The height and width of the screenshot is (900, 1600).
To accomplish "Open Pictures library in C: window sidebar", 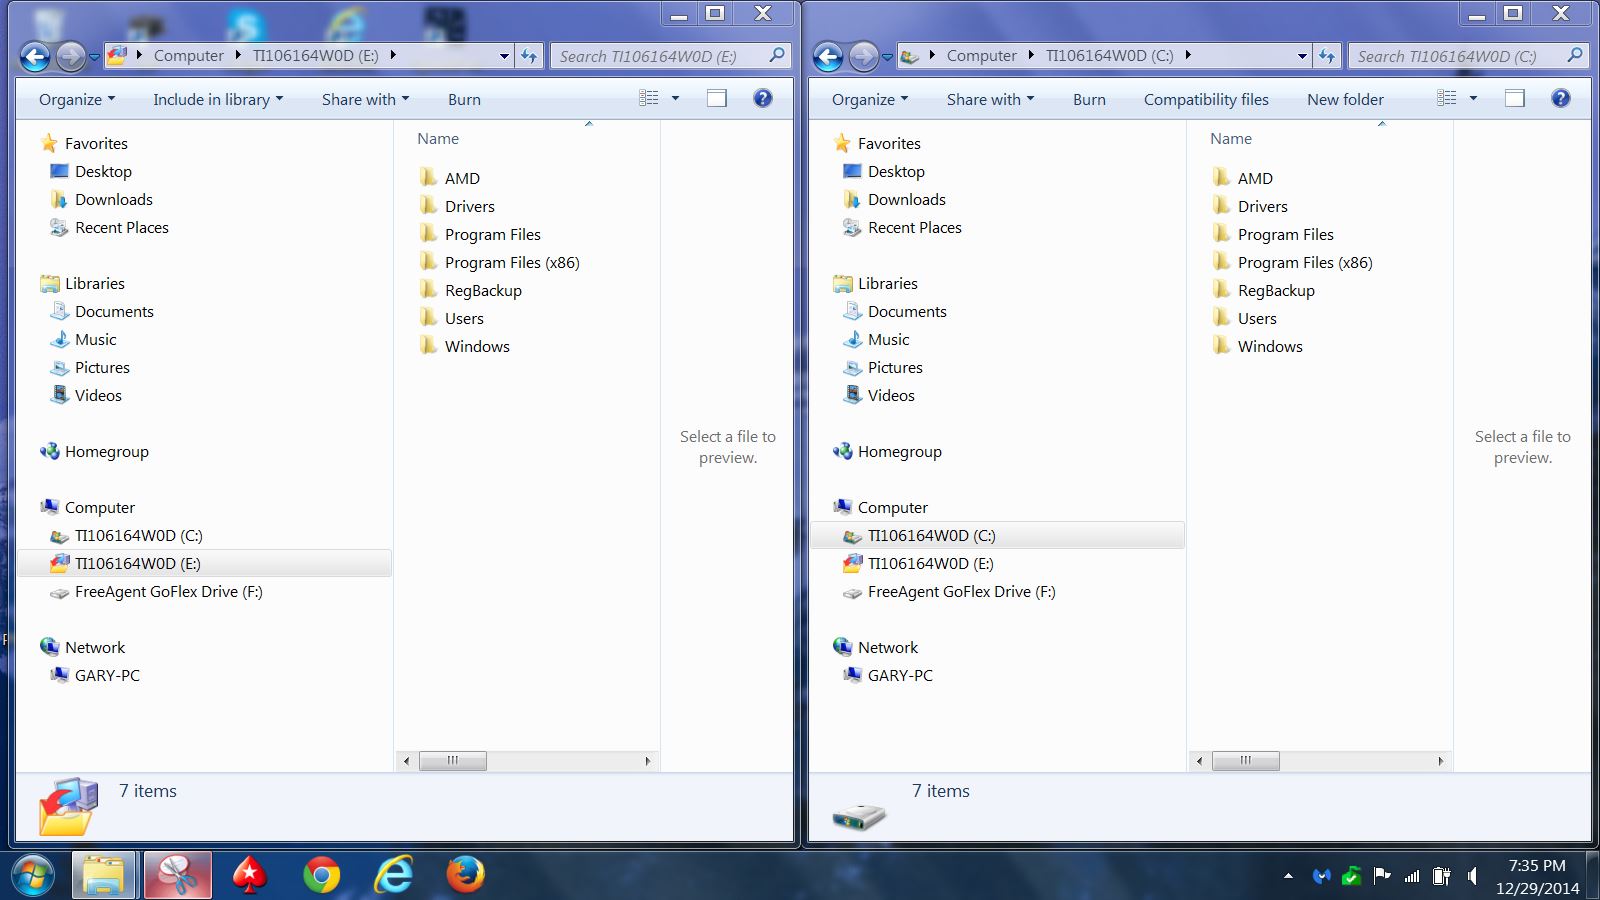I will coord(883,367).
